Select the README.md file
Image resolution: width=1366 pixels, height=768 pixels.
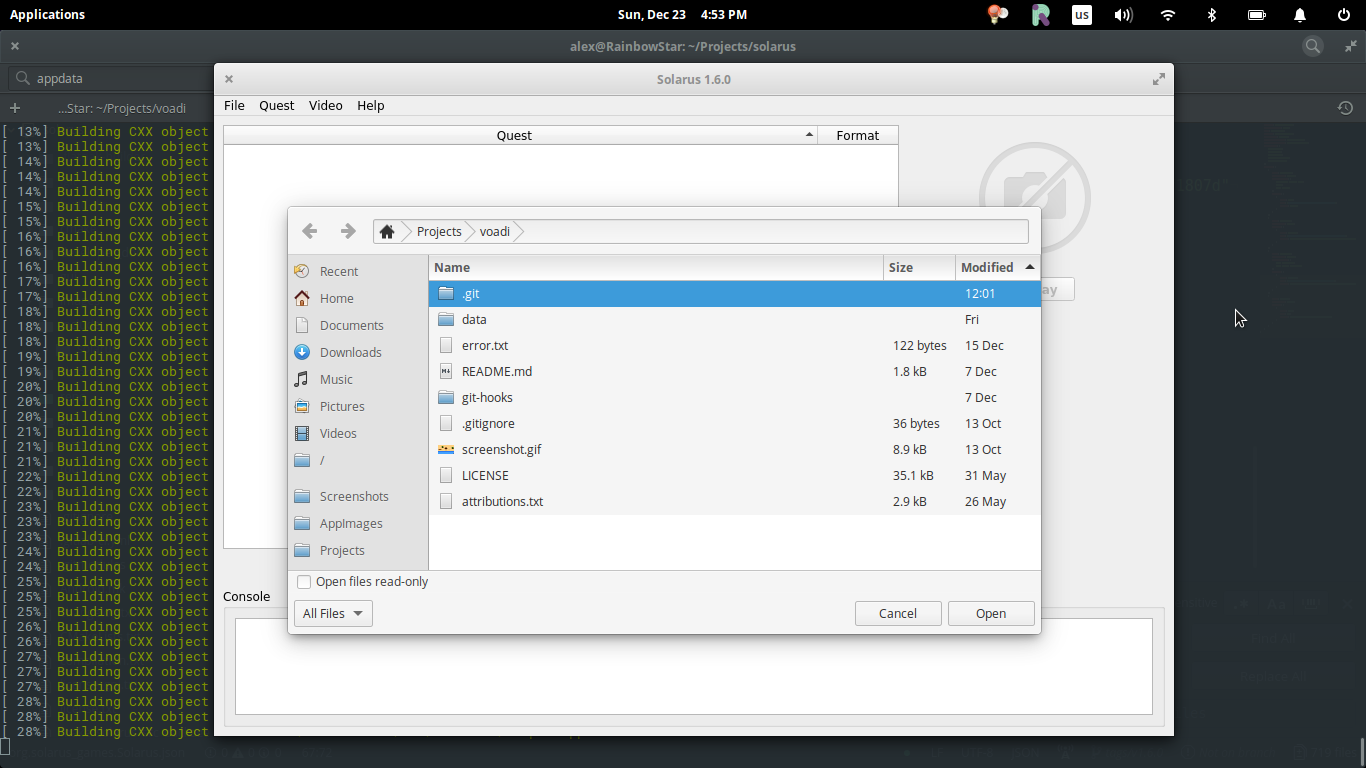click(735, 372)
